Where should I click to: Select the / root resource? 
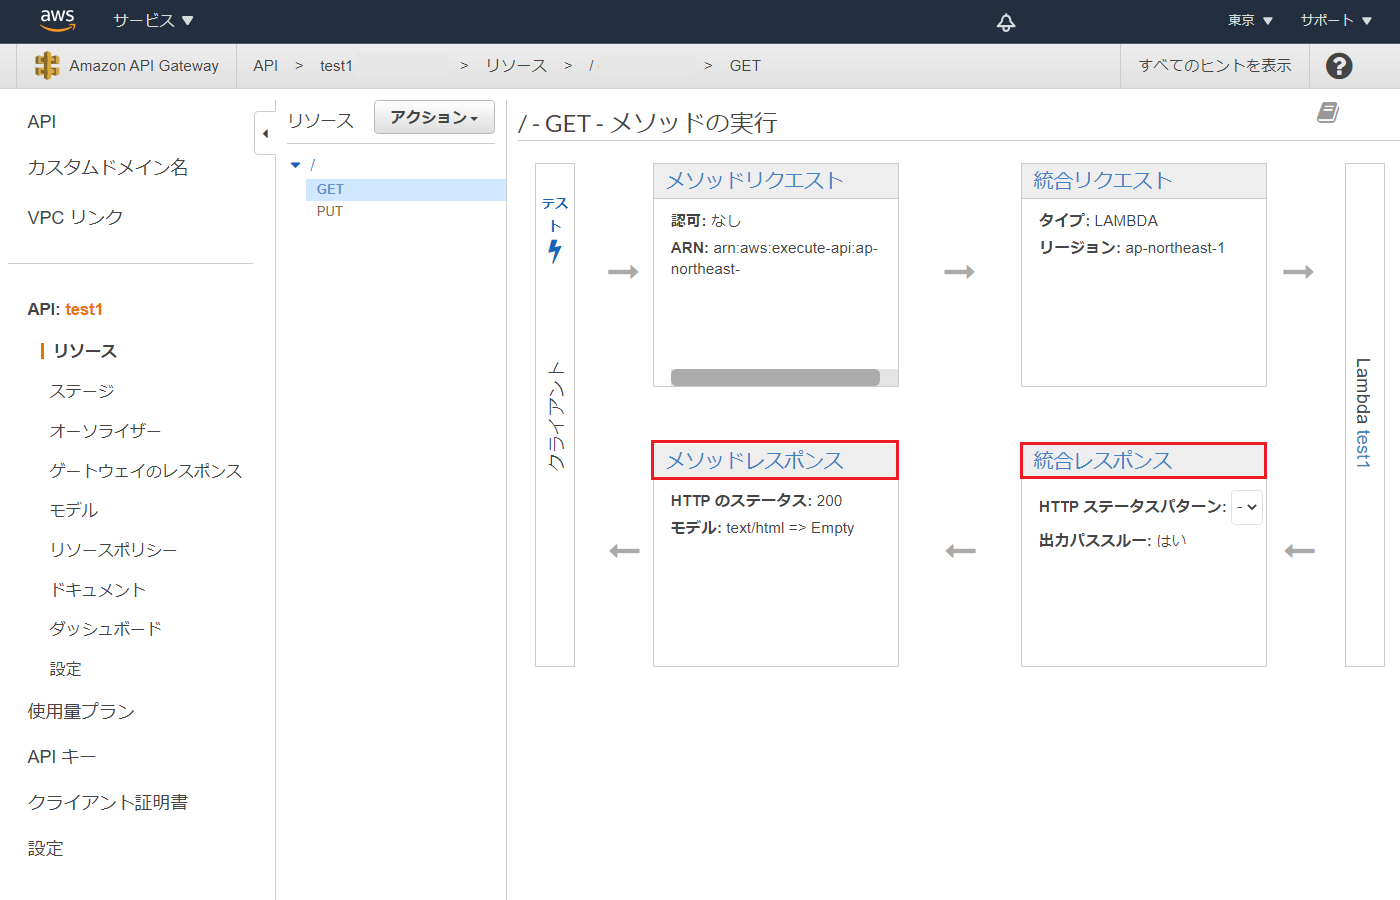pyautogui.click(x=313, y=165)
